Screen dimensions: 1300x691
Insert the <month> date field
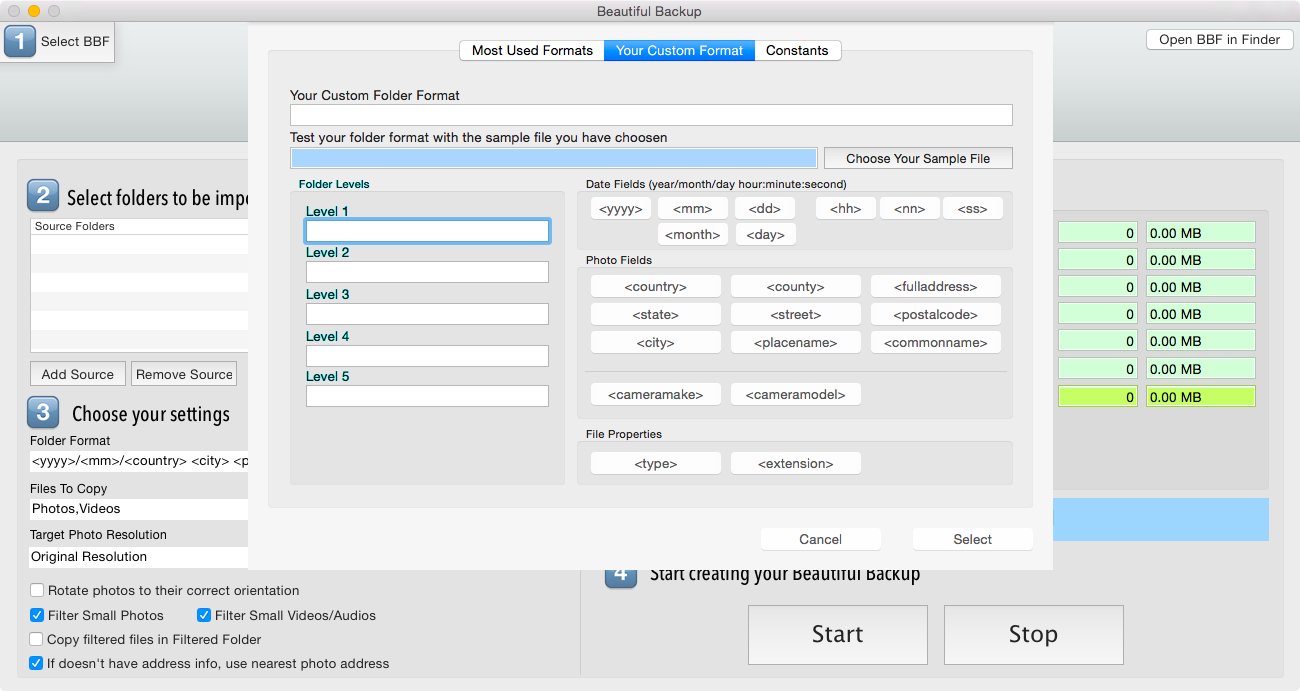coord(693,234)
